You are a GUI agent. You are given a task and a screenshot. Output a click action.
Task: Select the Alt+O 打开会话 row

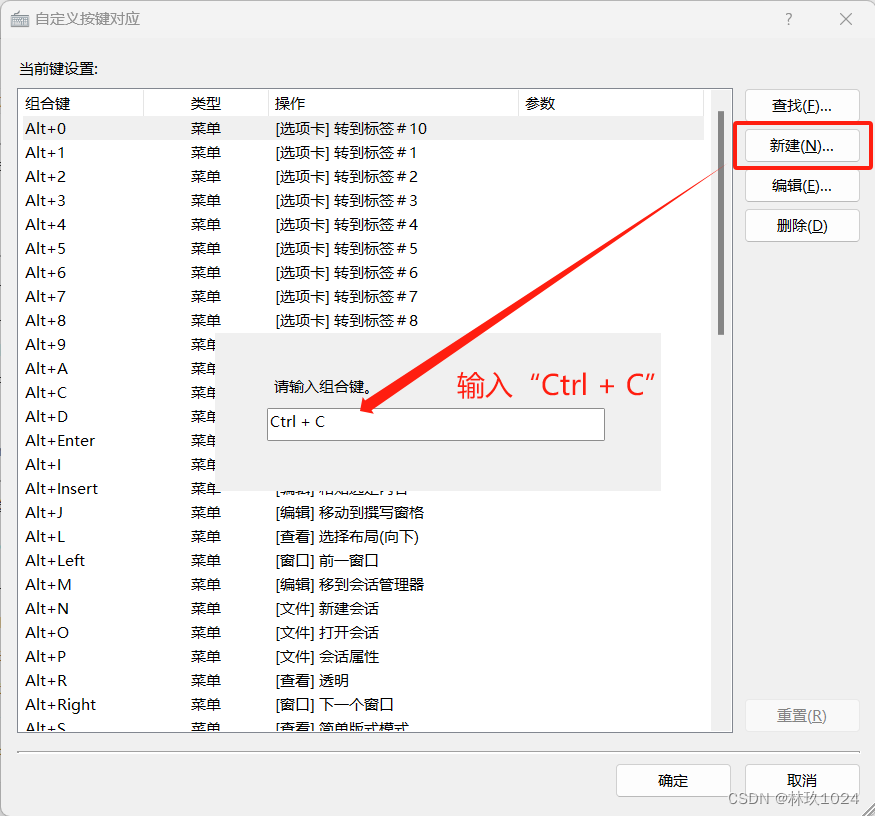[x=46, y=632]
